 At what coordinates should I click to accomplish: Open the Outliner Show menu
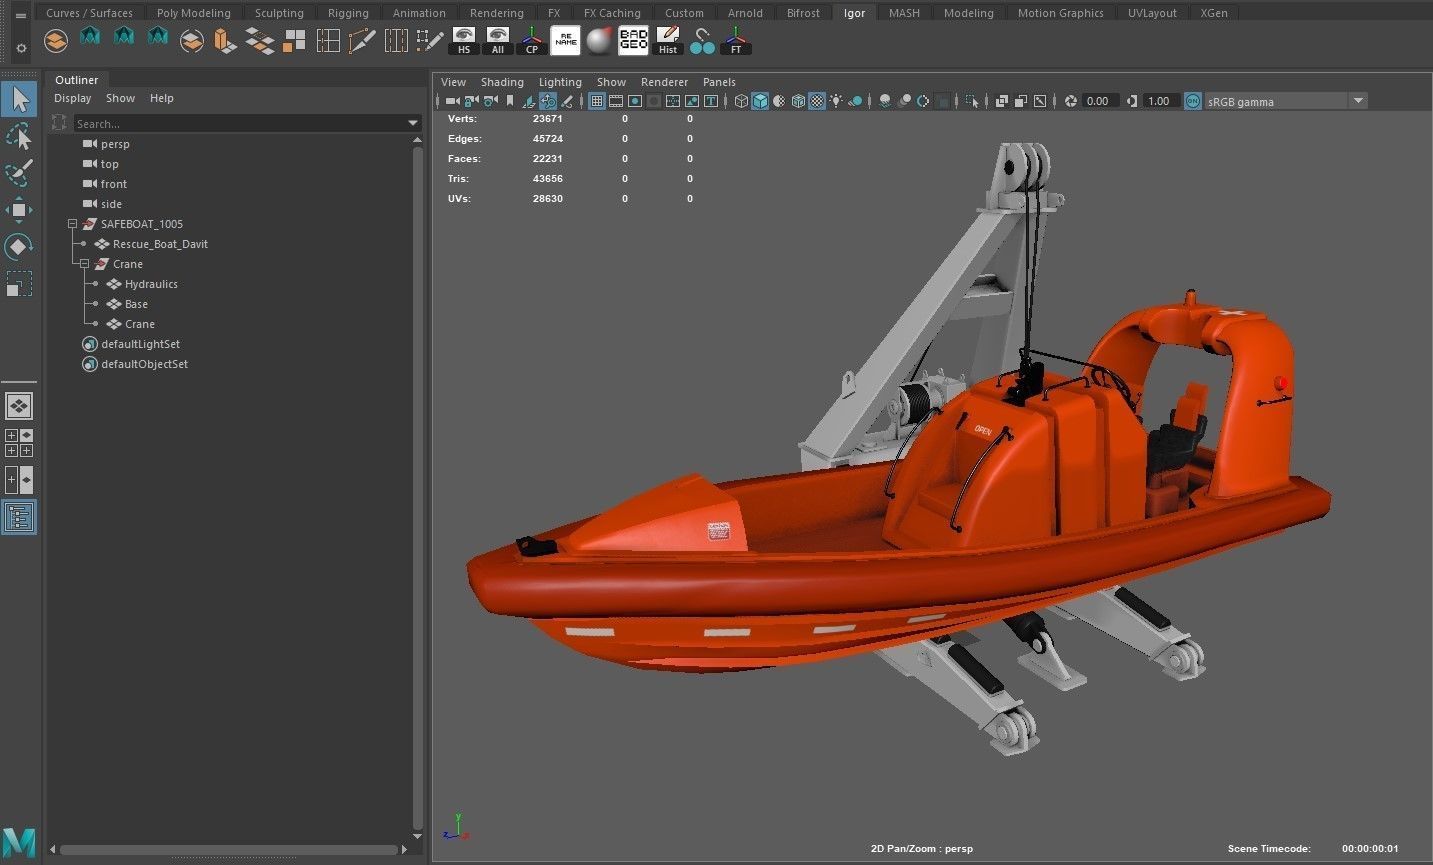(120, 98)
